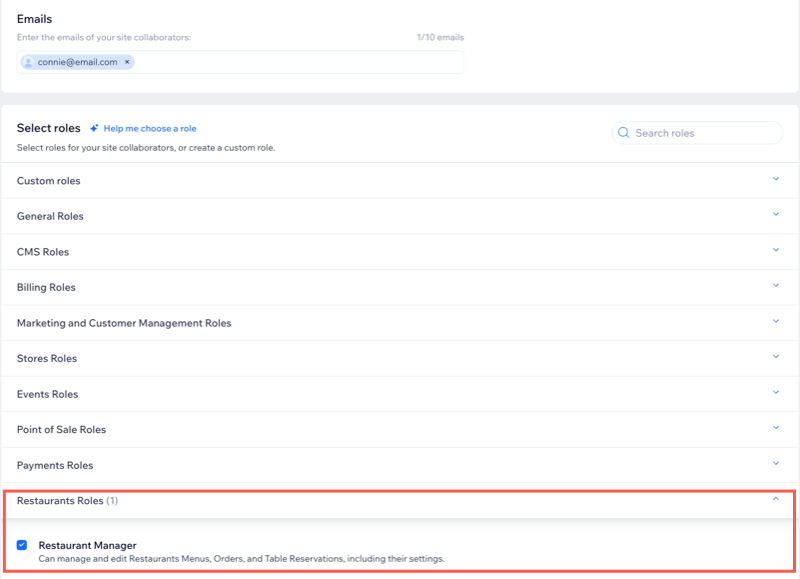This screenshot has height=579, width=800.
Task: Expand the Billing Roles section chevron
Action: point(776,285)
